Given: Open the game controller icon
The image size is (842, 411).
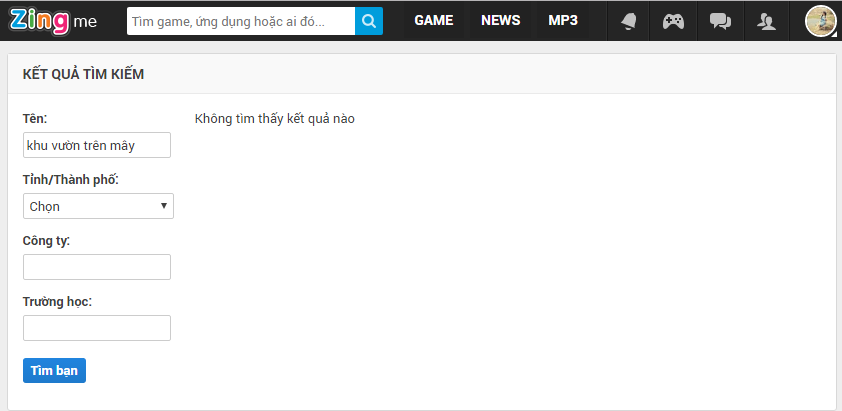Looking at the screenshot, I should pos(673,21).
